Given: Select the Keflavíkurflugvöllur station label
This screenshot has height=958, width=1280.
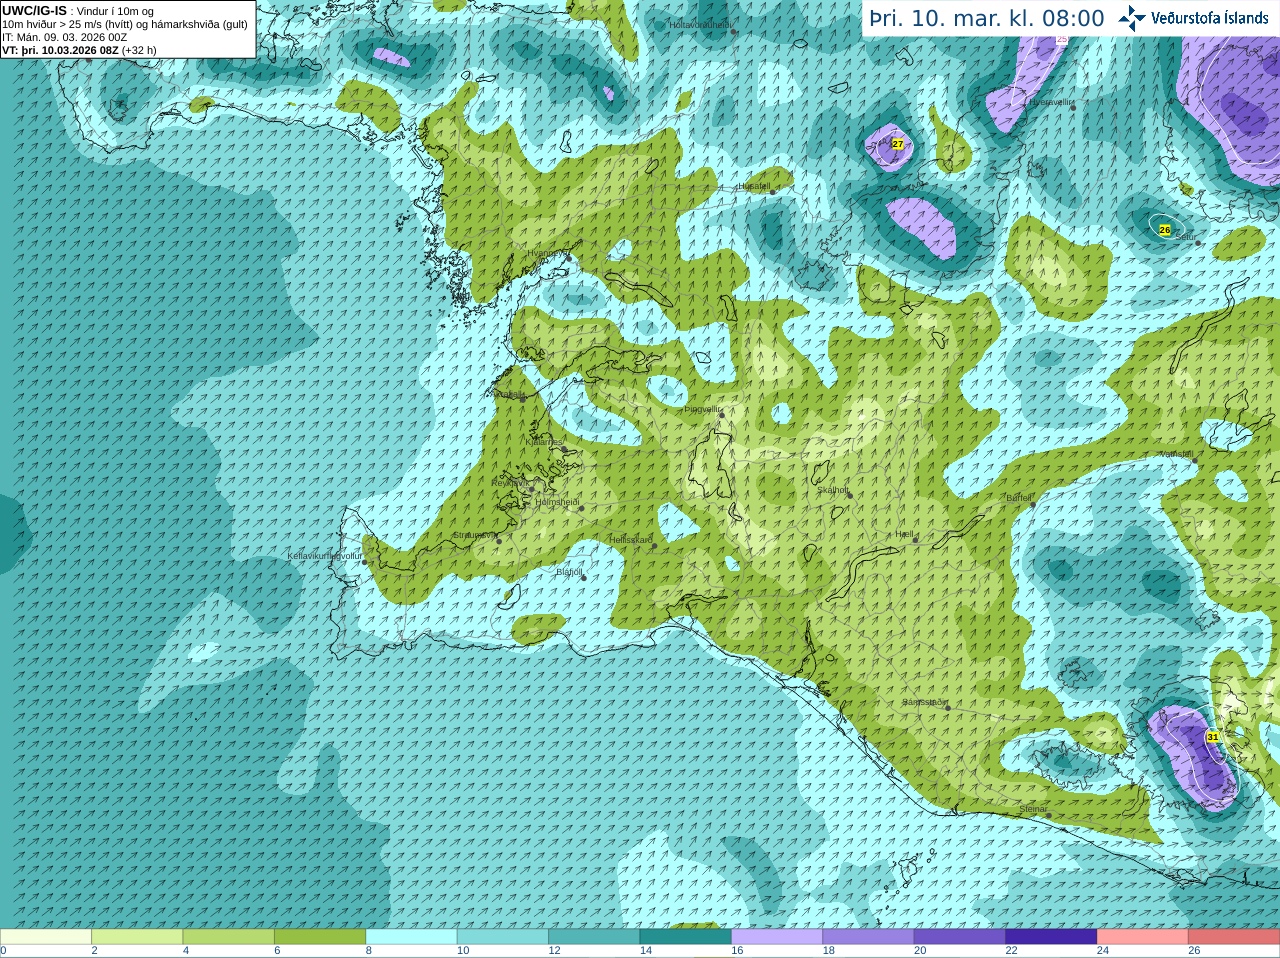Looking at the screenshot, I should click(325, 556).
